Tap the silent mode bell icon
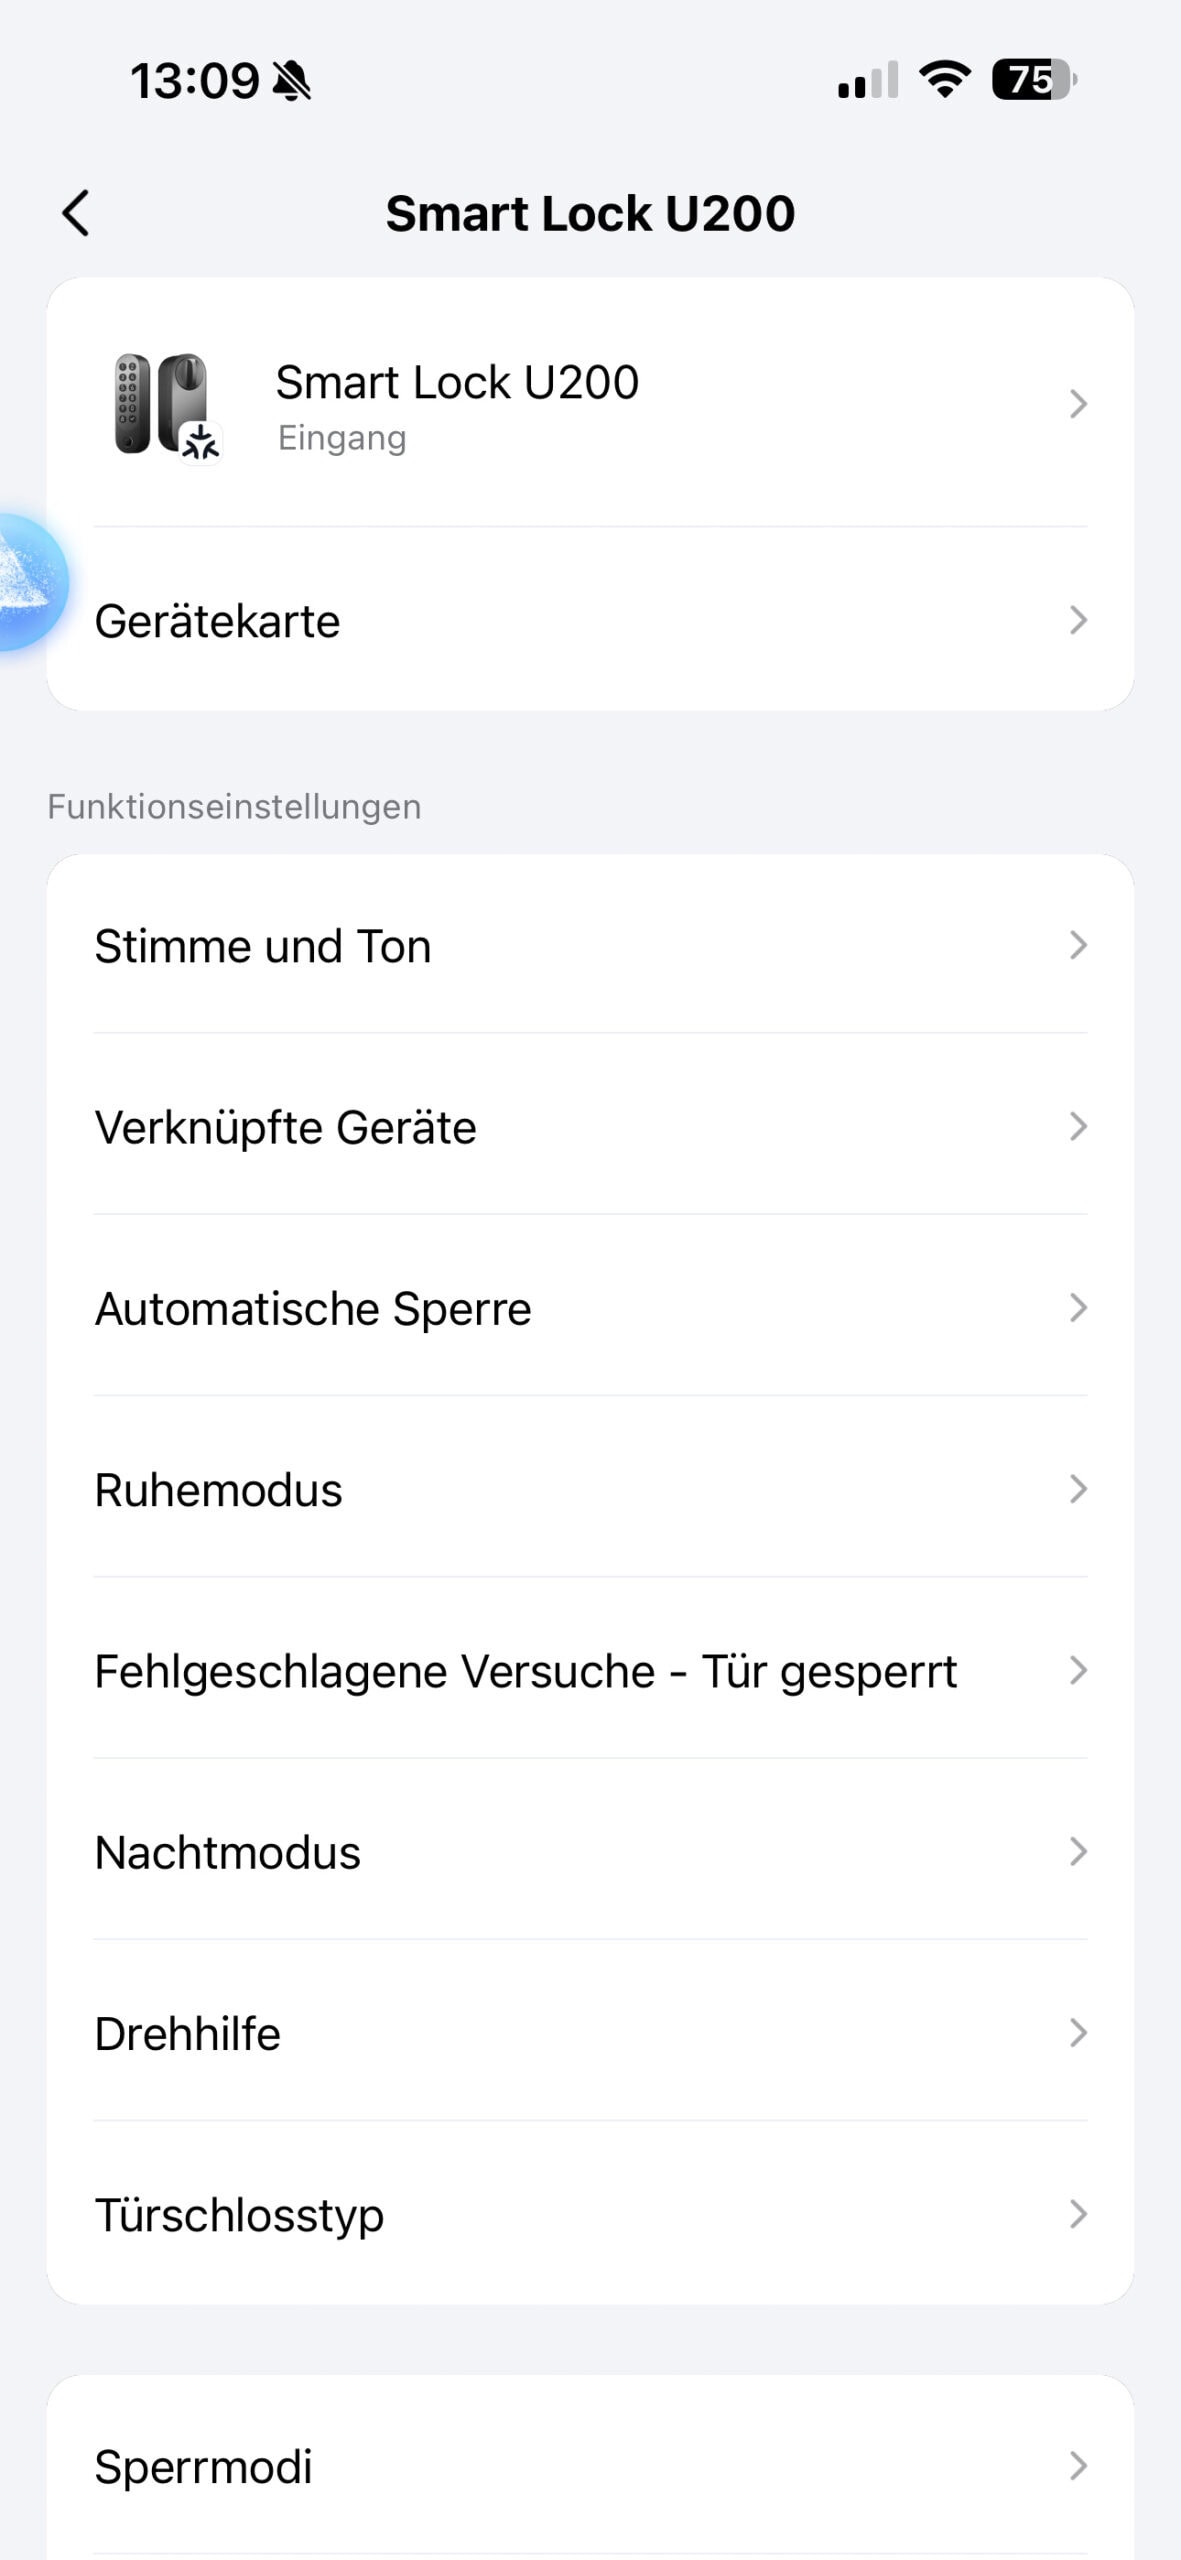Screen dimensions: 1181x2560 [x=292, y=81]
